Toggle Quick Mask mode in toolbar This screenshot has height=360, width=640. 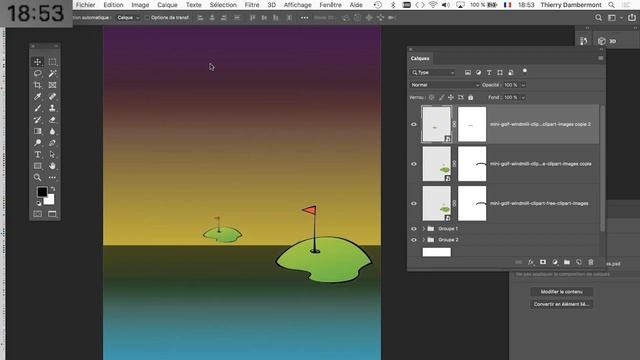point(38,214)
